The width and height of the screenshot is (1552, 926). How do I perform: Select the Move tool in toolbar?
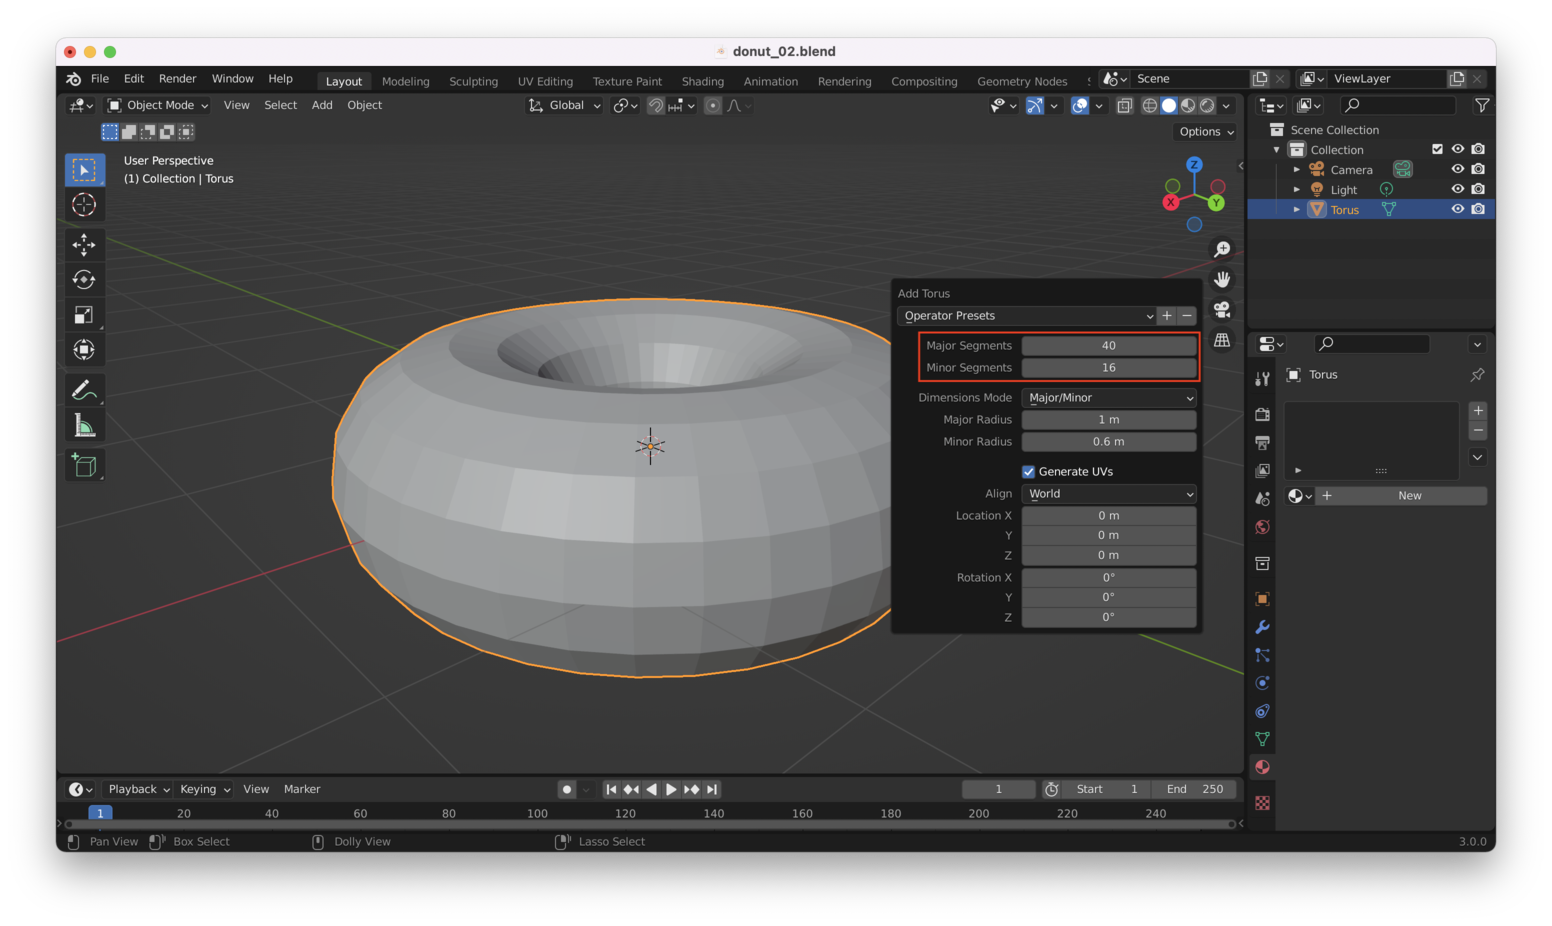point(84,244)
